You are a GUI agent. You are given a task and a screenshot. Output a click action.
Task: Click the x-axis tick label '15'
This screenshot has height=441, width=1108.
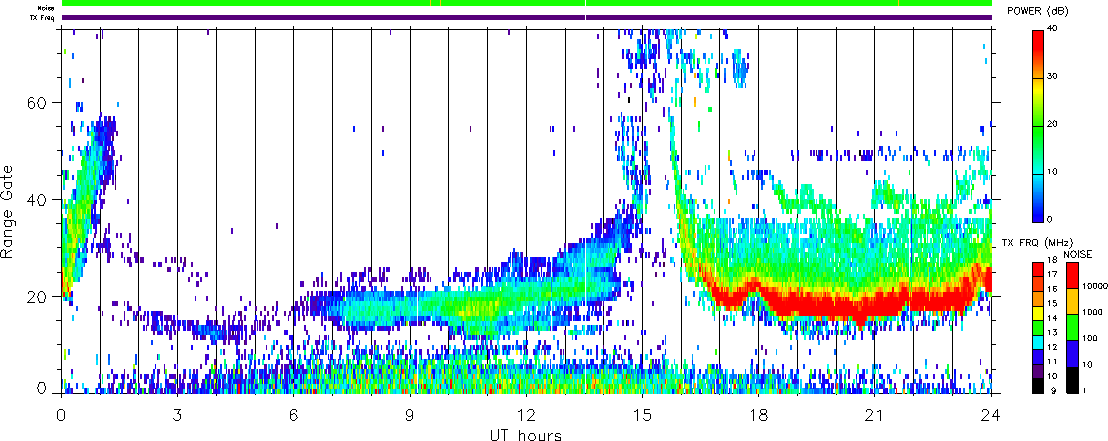(x=642, y=415)
